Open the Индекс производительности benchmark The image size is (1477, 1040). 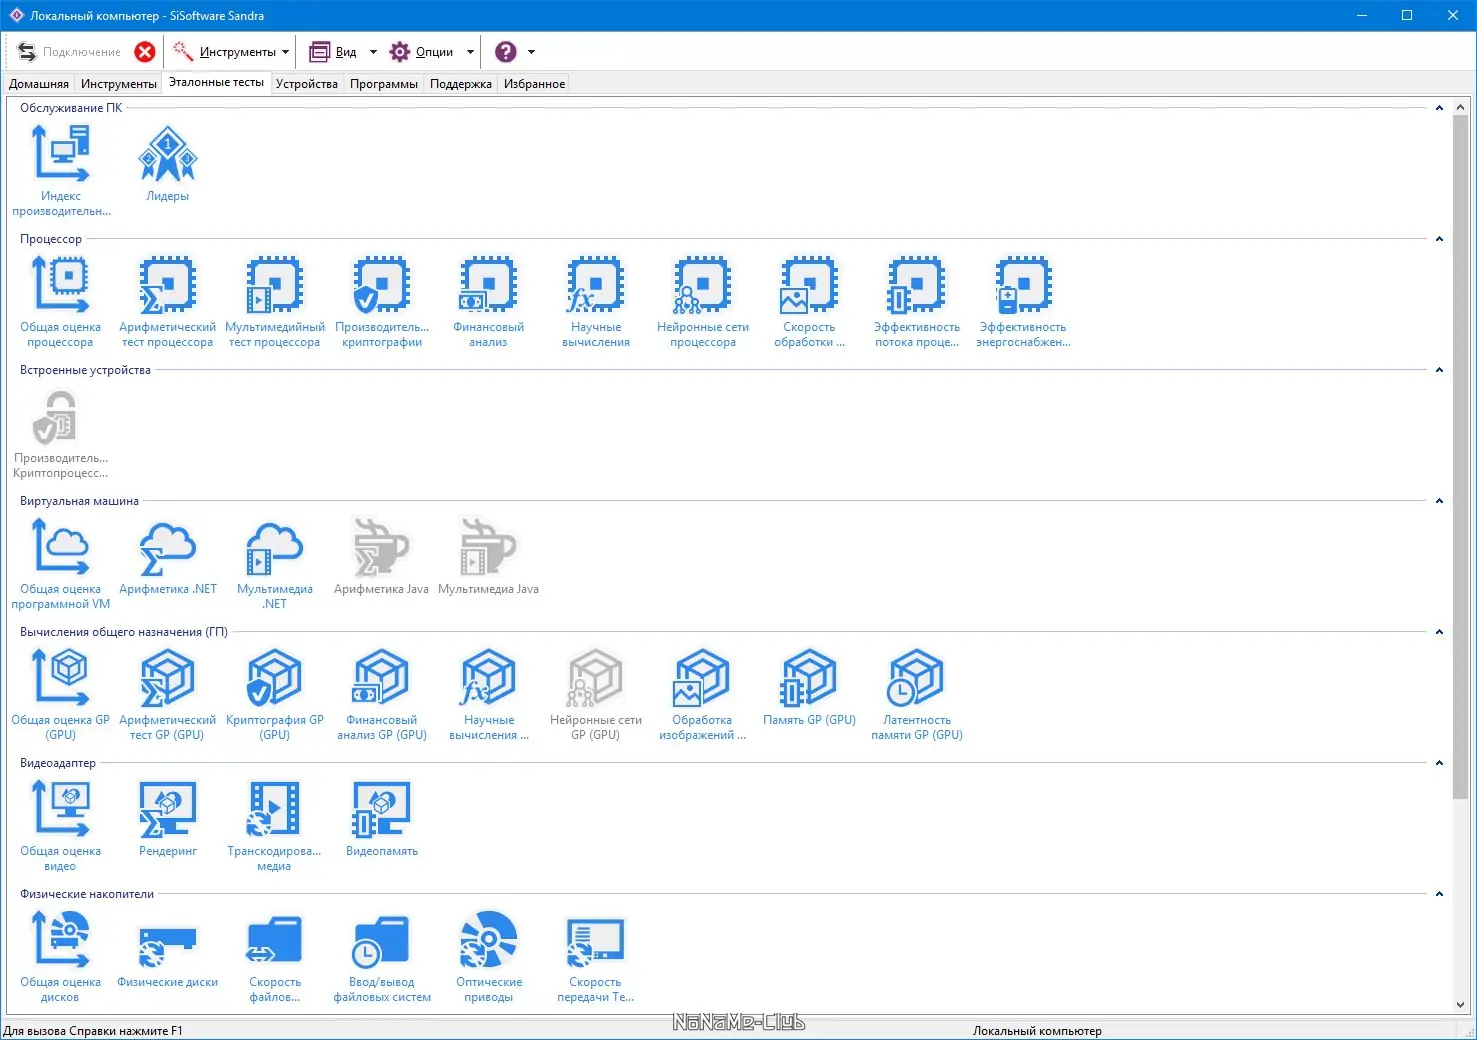61,170
